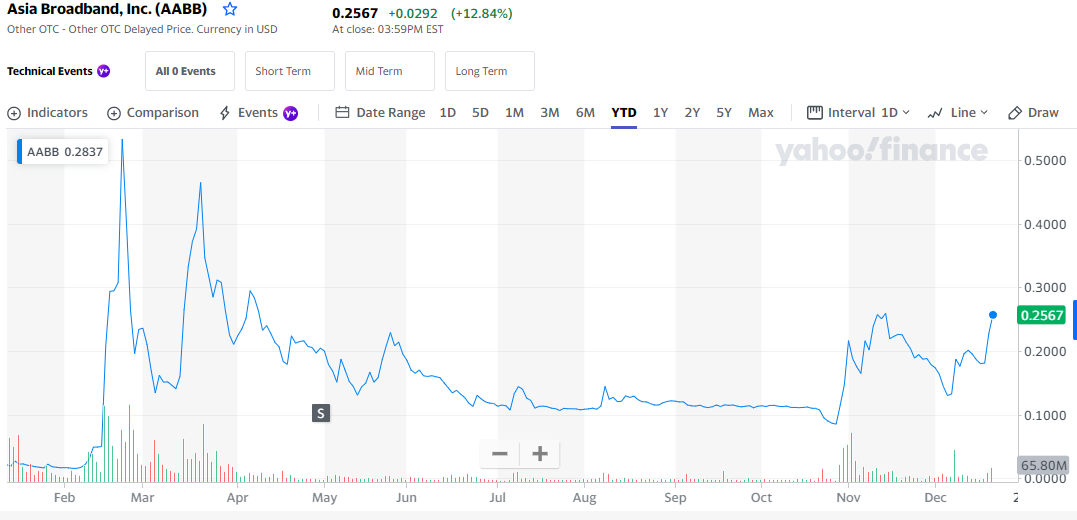Click the line chart type icon
Image resolution: width=1077 pixels, height=520 pixels.
tap(935, 113)
